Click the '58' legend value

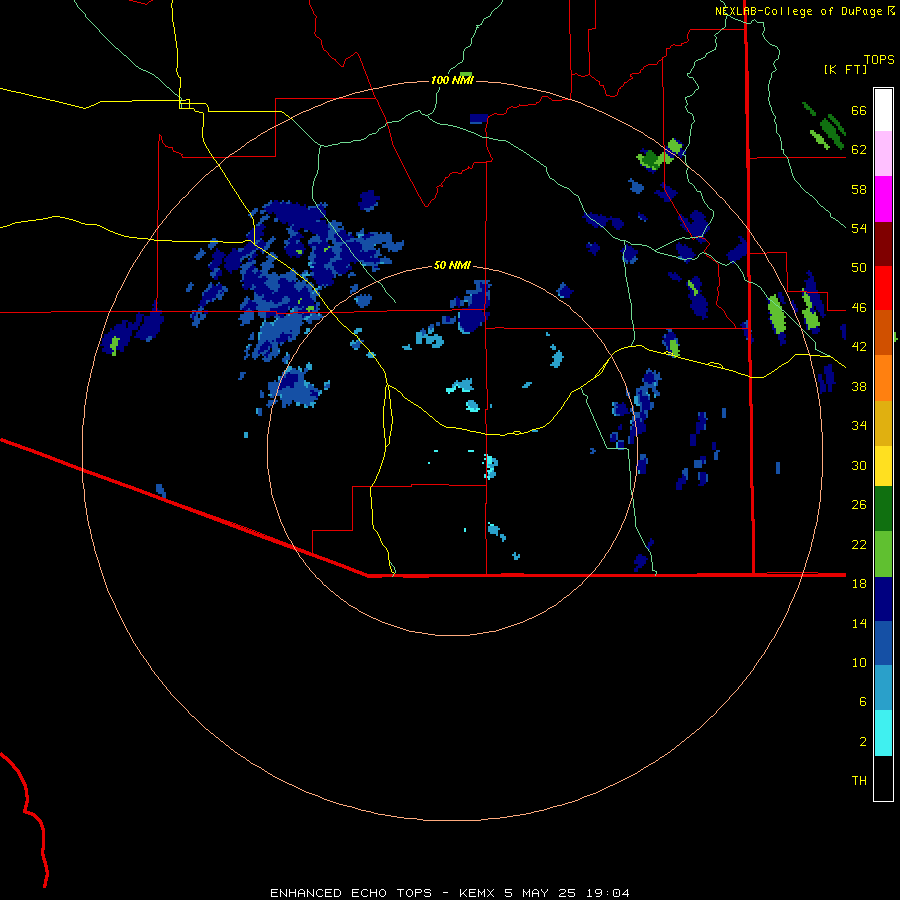click(859, 189)
